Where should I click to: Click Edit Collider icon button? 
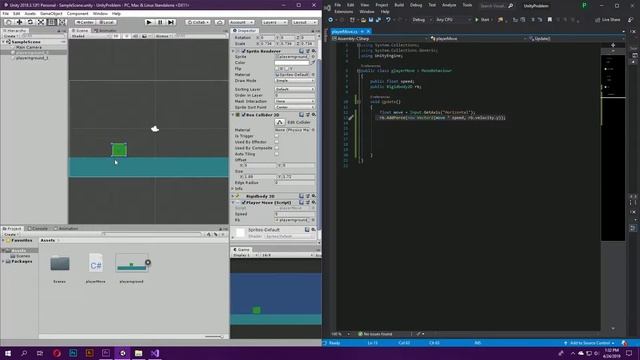point(280,122)
